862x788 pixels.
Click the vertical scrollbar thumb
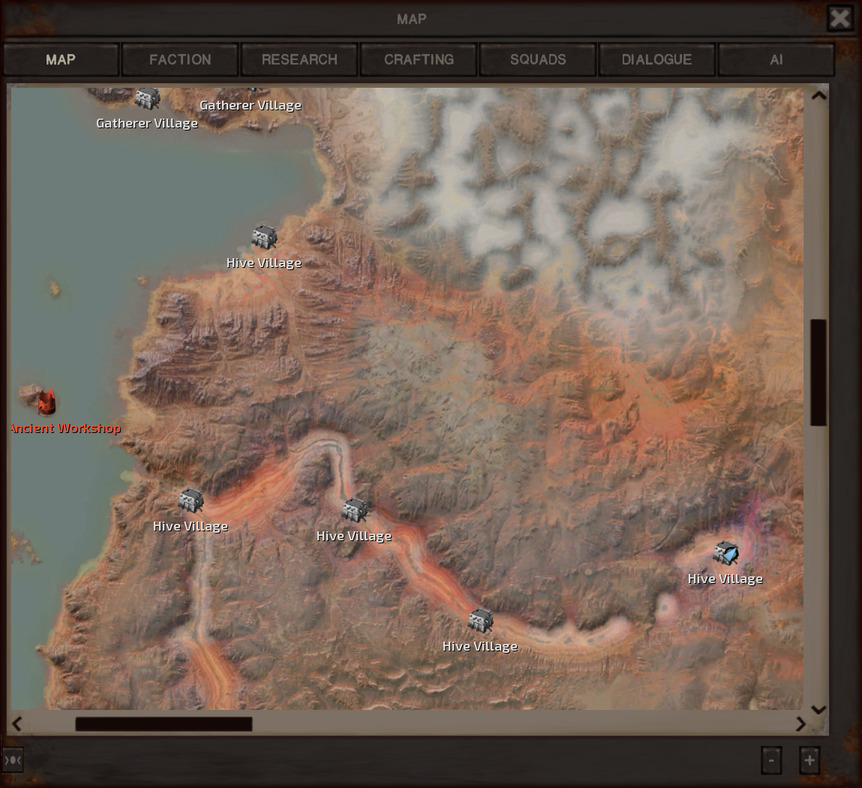click(819, 372)
